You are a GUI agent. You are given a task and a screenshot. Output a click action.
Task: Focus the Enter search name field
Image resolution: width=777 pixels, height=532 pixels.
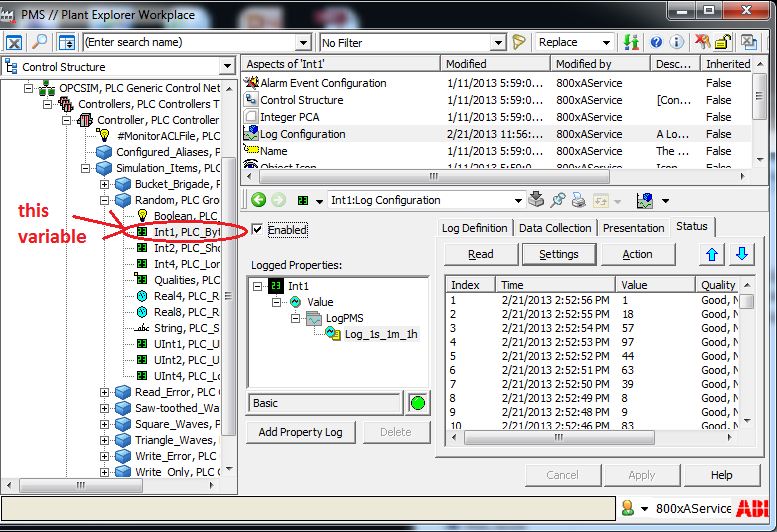(x=190, y=43)
